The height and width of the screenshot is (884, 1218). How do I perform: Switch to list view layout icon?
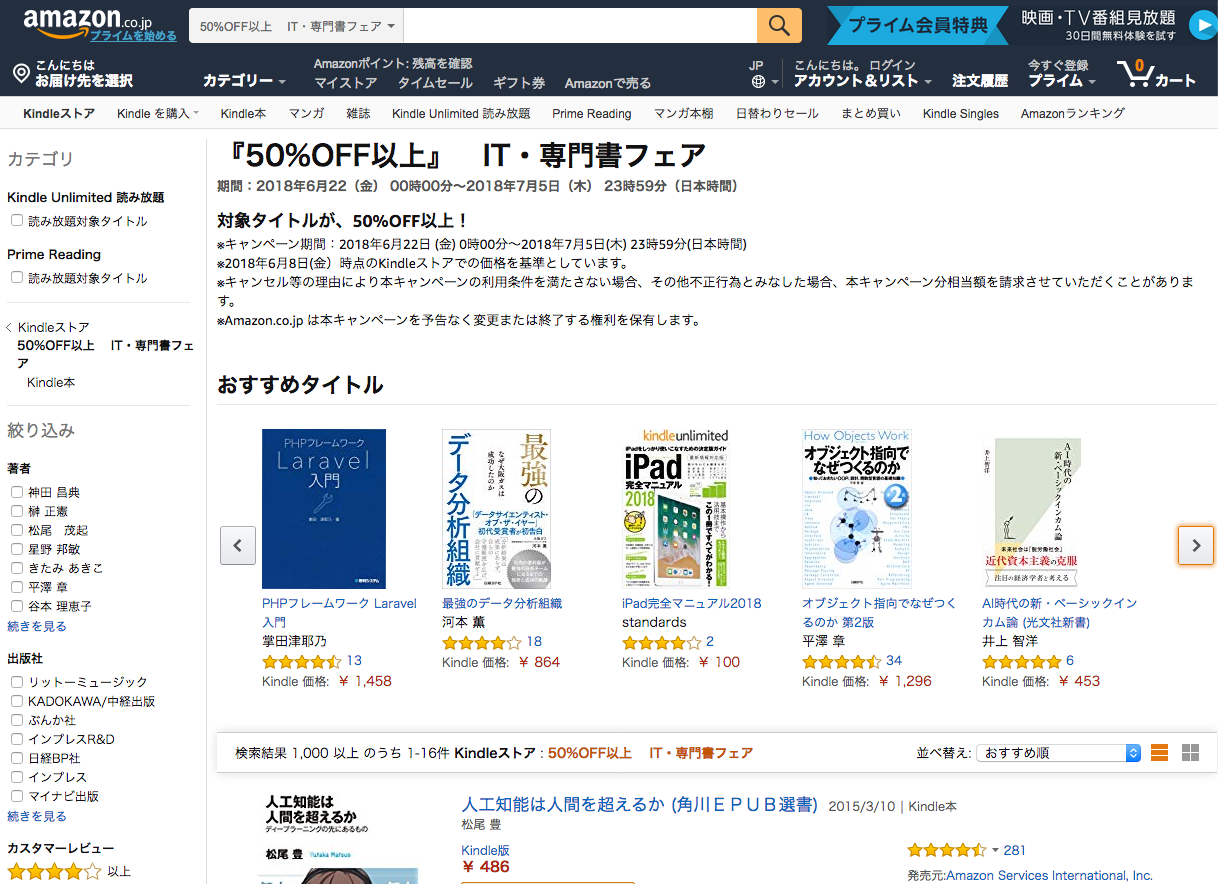pyautogui.click(x=1160, y=753)
